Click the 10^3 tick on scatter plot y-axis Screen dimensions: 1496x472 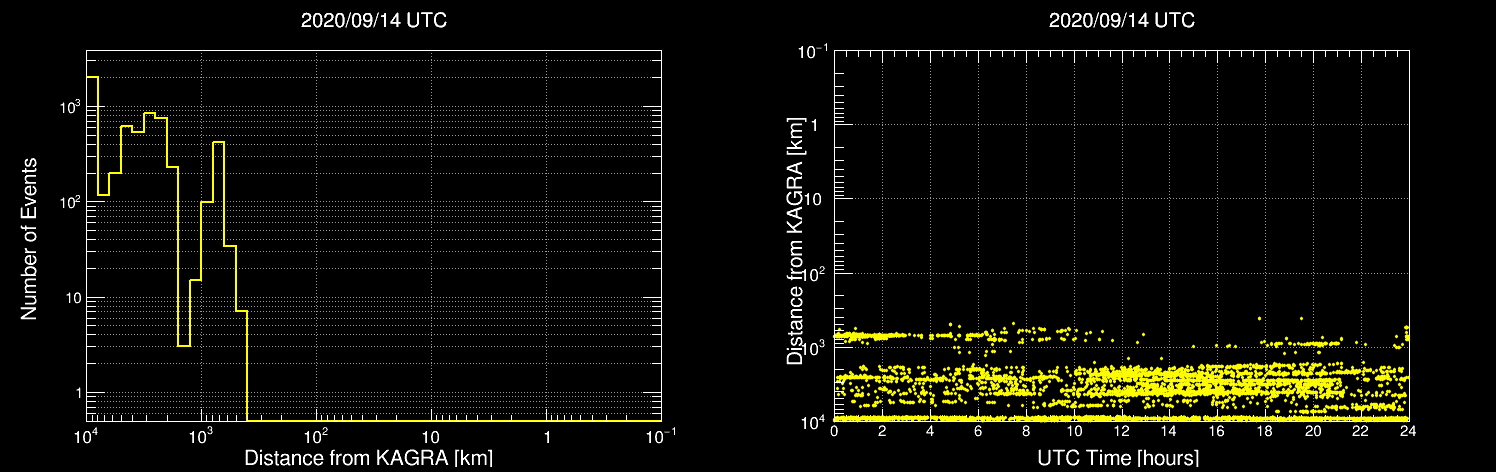[x=815, y=346]
